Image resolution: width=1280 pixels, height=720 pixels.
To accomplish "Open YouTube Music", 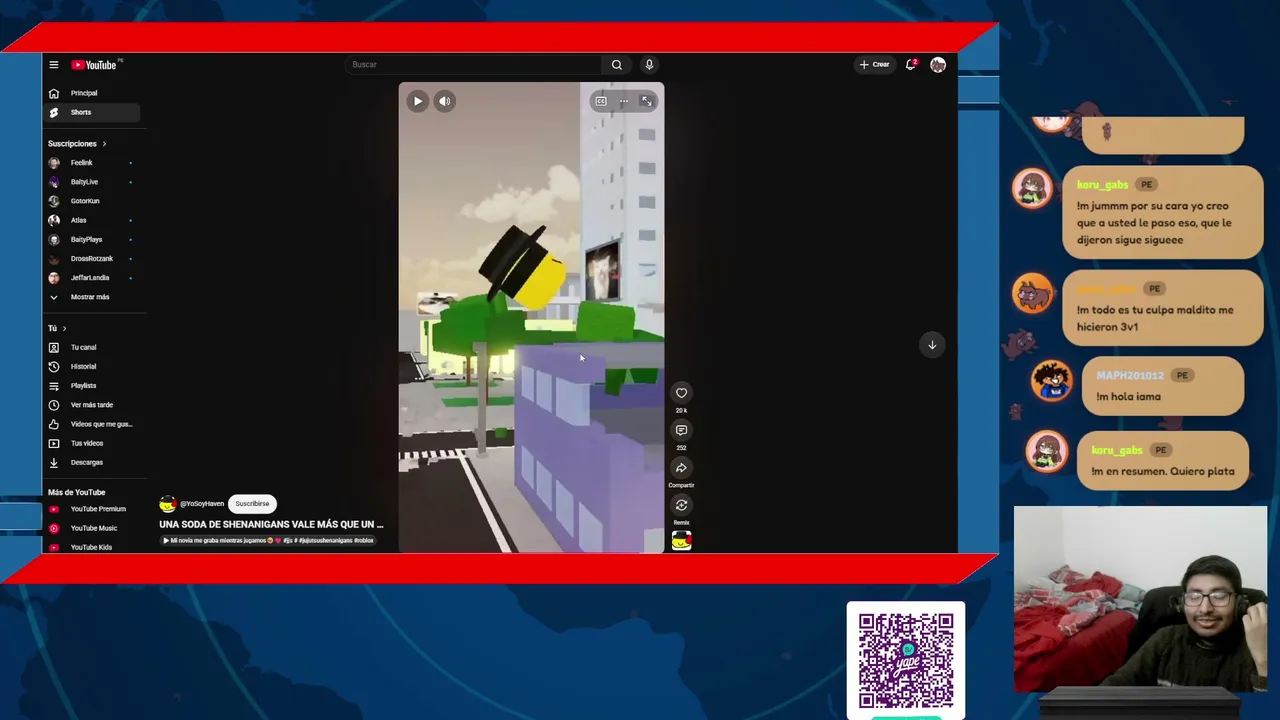I will [92, 528].
